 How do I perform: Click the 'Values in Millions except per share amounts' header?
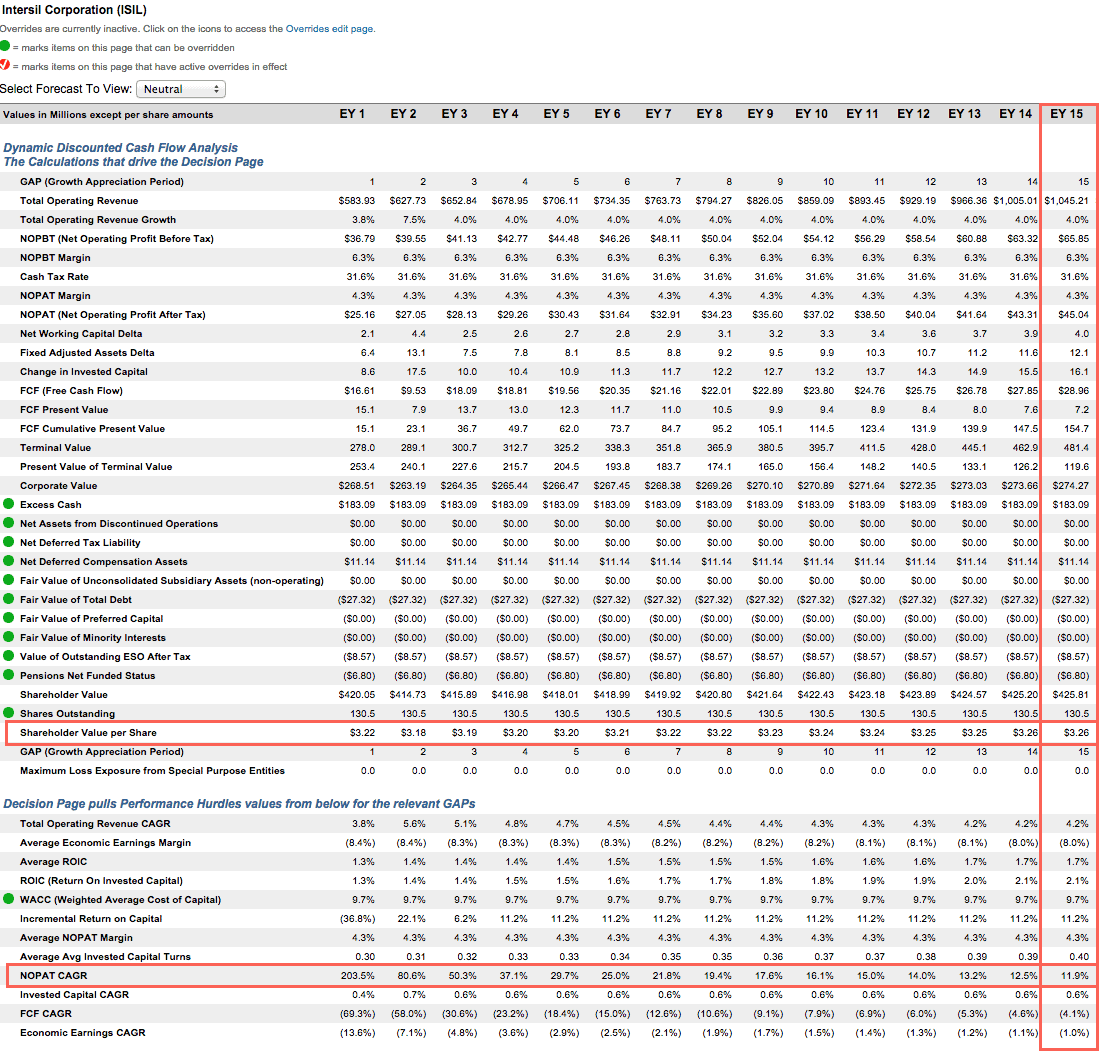pyautogui.click(x=108, y=115)
